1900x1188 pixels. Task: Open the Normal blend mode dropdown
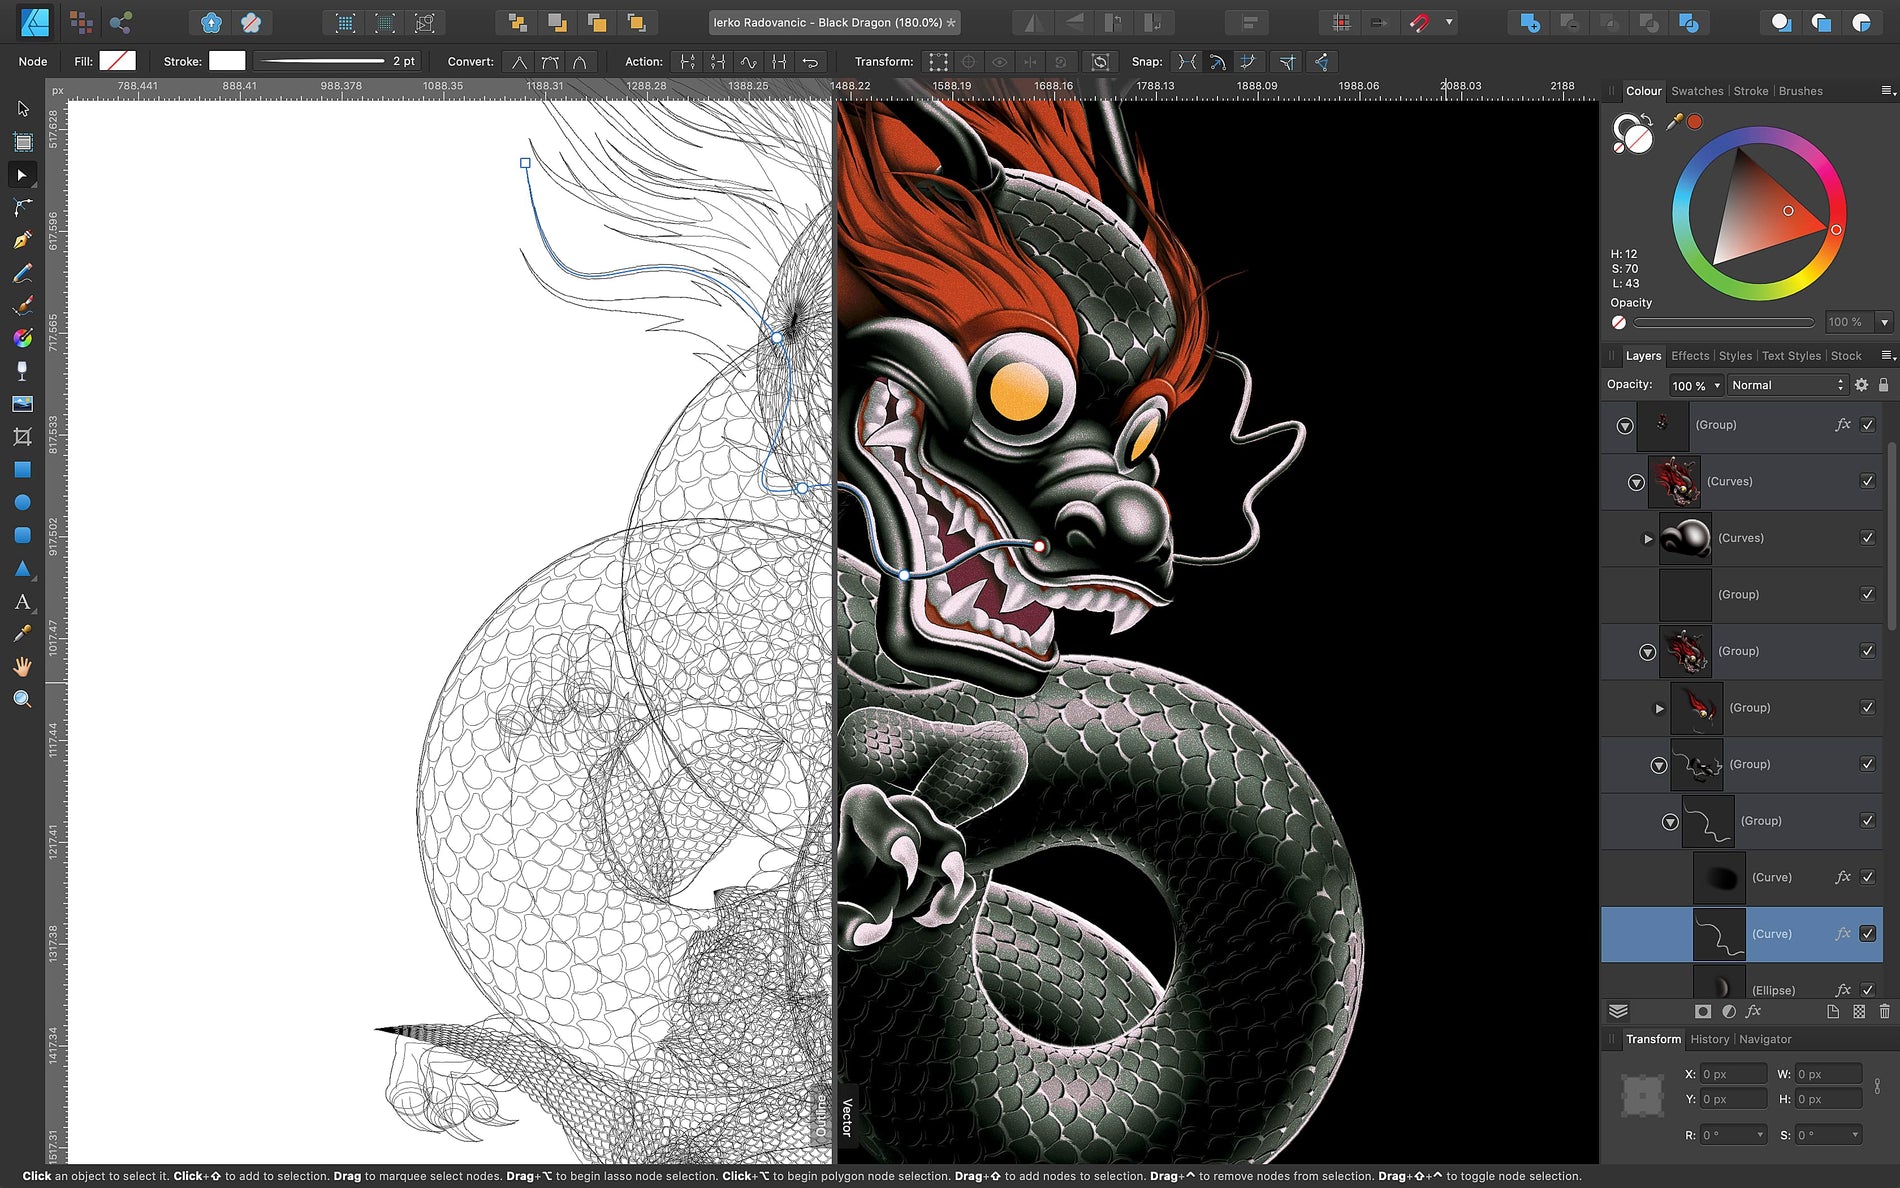coord(1788,385)
